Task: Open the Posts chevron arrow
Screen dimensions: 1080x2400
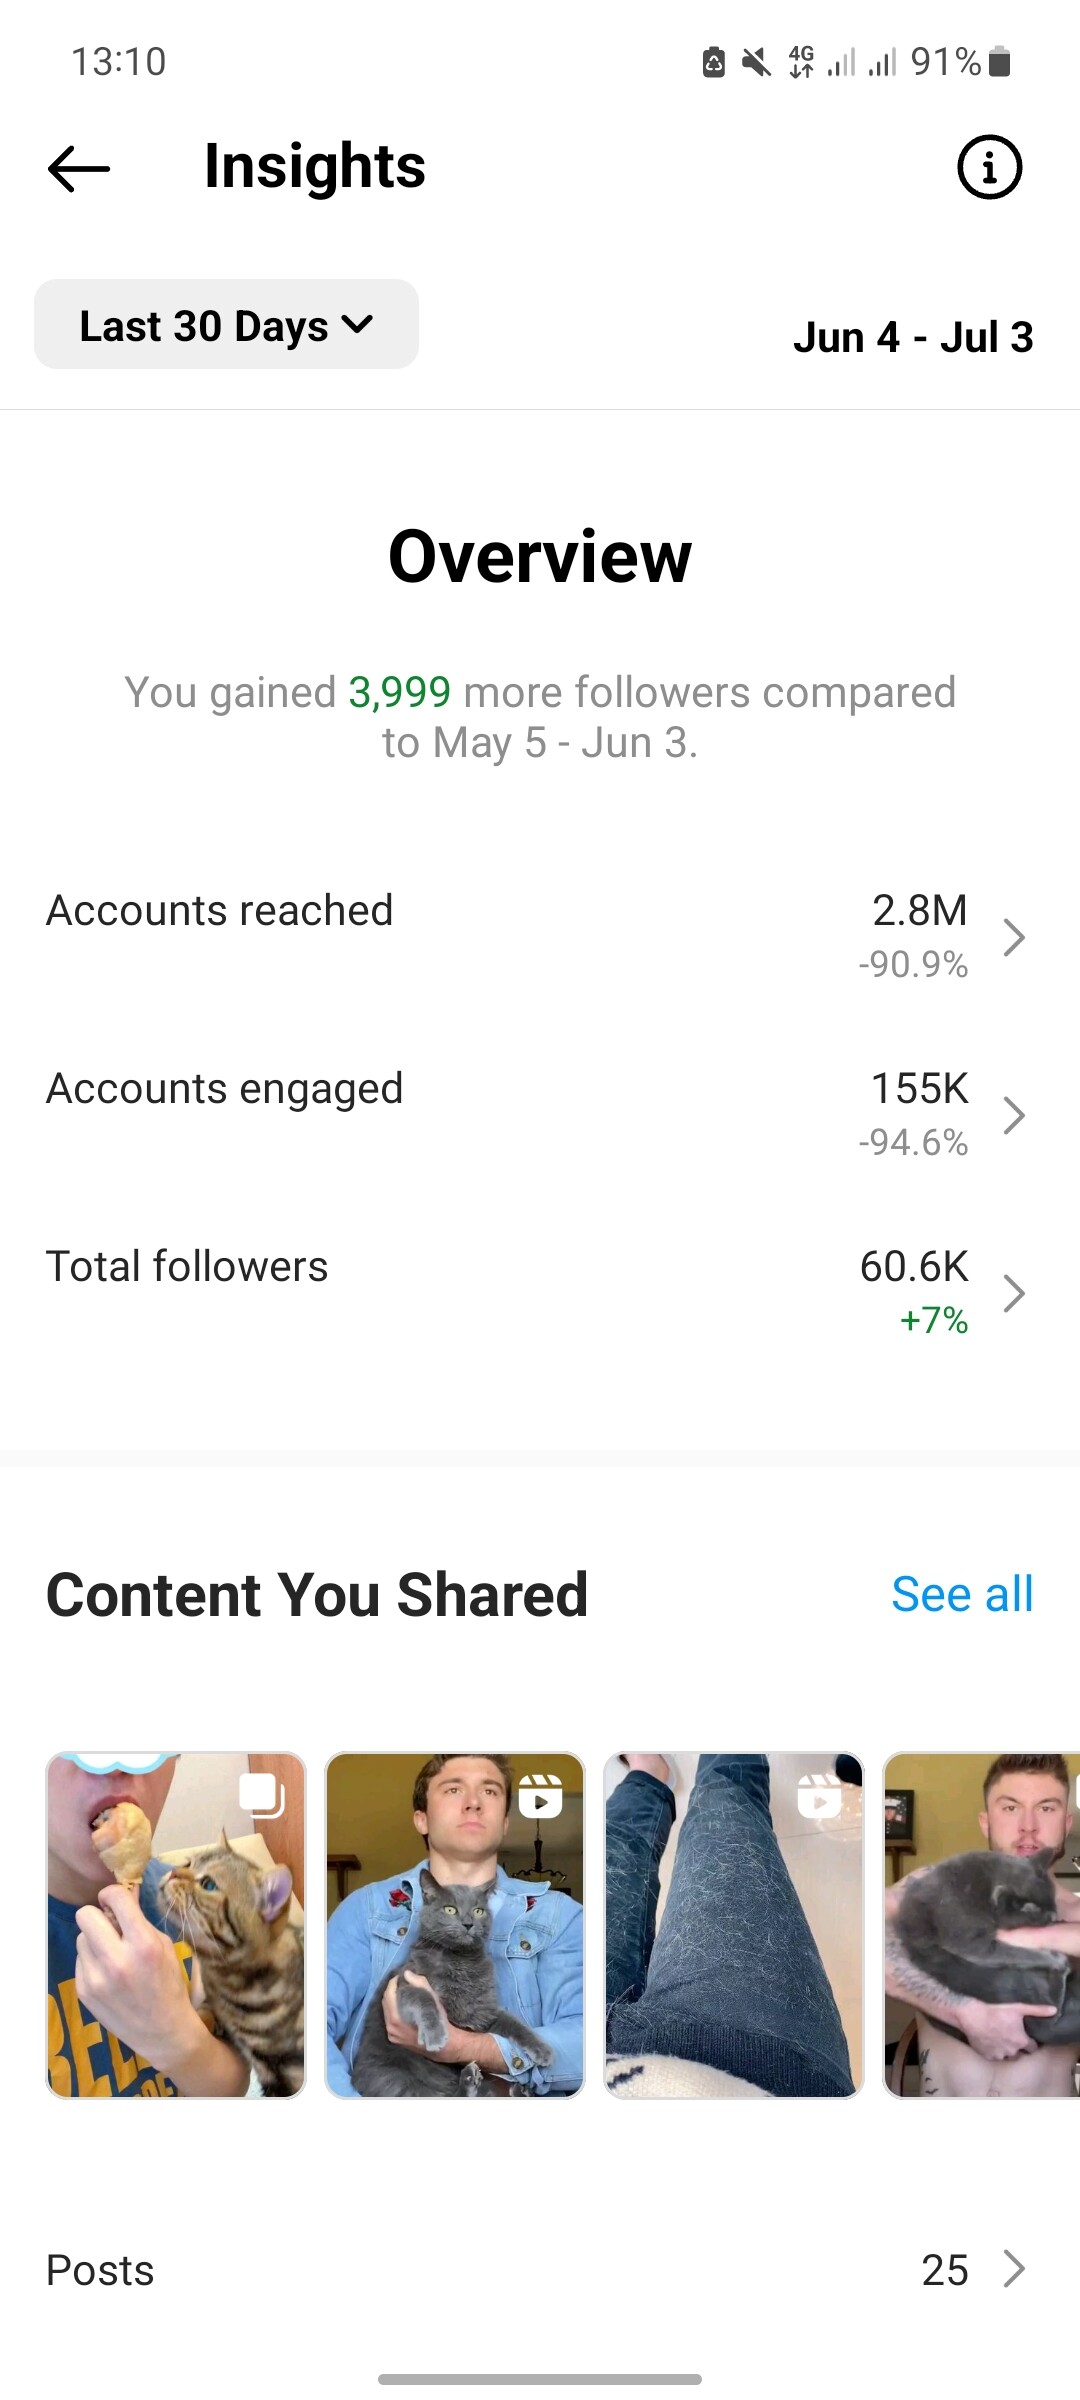Action: (x=1014, y=2269)
